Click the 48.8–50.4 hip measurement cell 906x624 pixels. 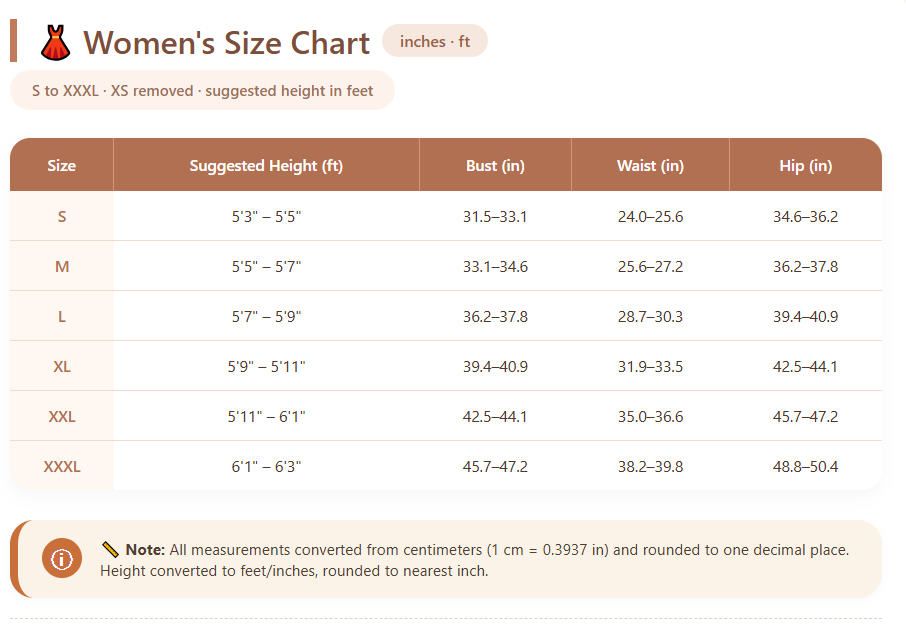click(805, 467)
